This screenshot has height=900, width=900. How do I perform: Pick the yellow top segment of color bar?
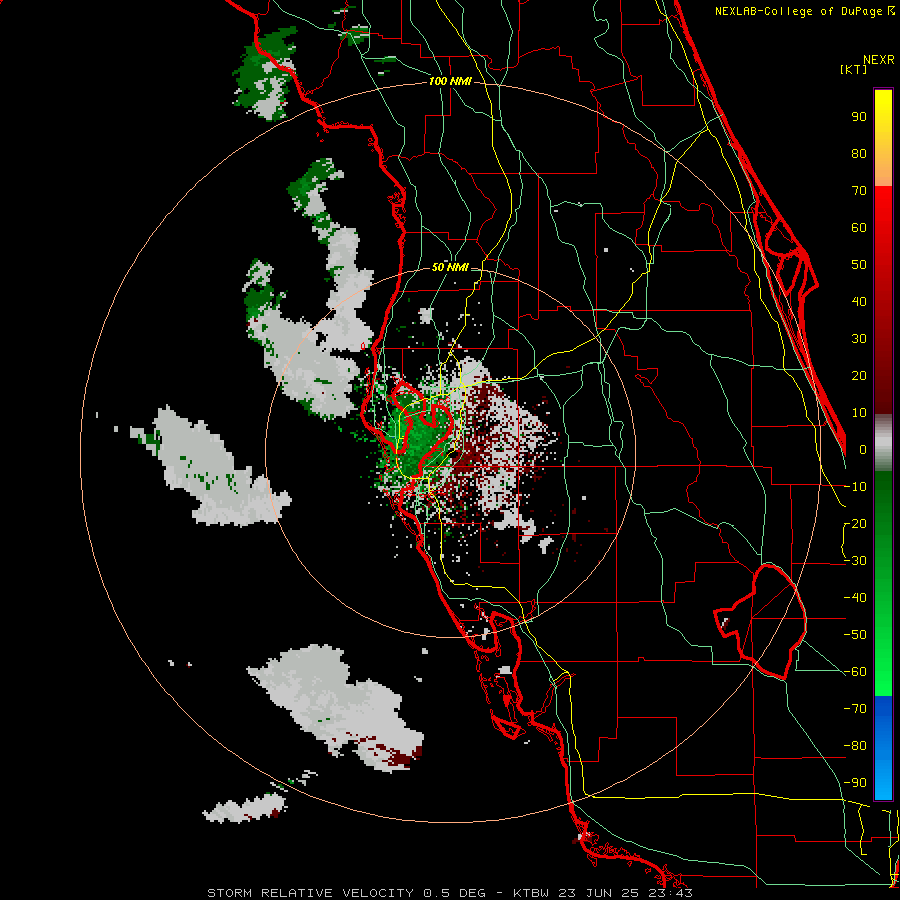tap(883, 138)
